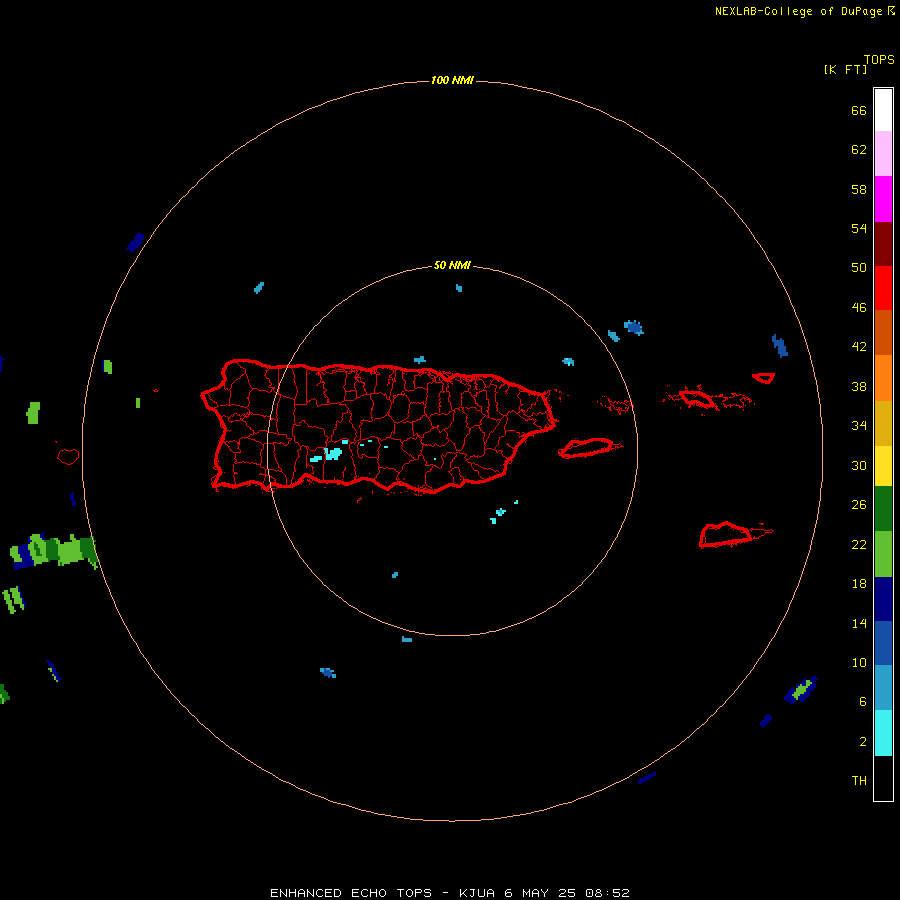Click the small Mona island outline far west
This screenshot has height=900, width=900.
tap(68, 456)
